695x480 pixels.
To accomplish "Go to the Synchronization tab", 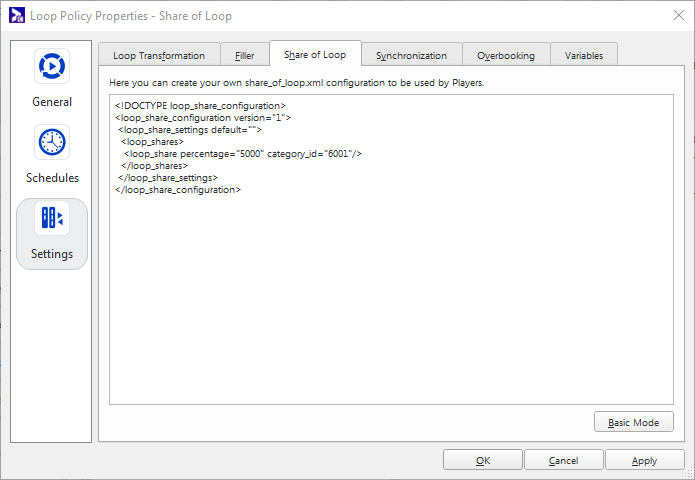I will 411,55.
